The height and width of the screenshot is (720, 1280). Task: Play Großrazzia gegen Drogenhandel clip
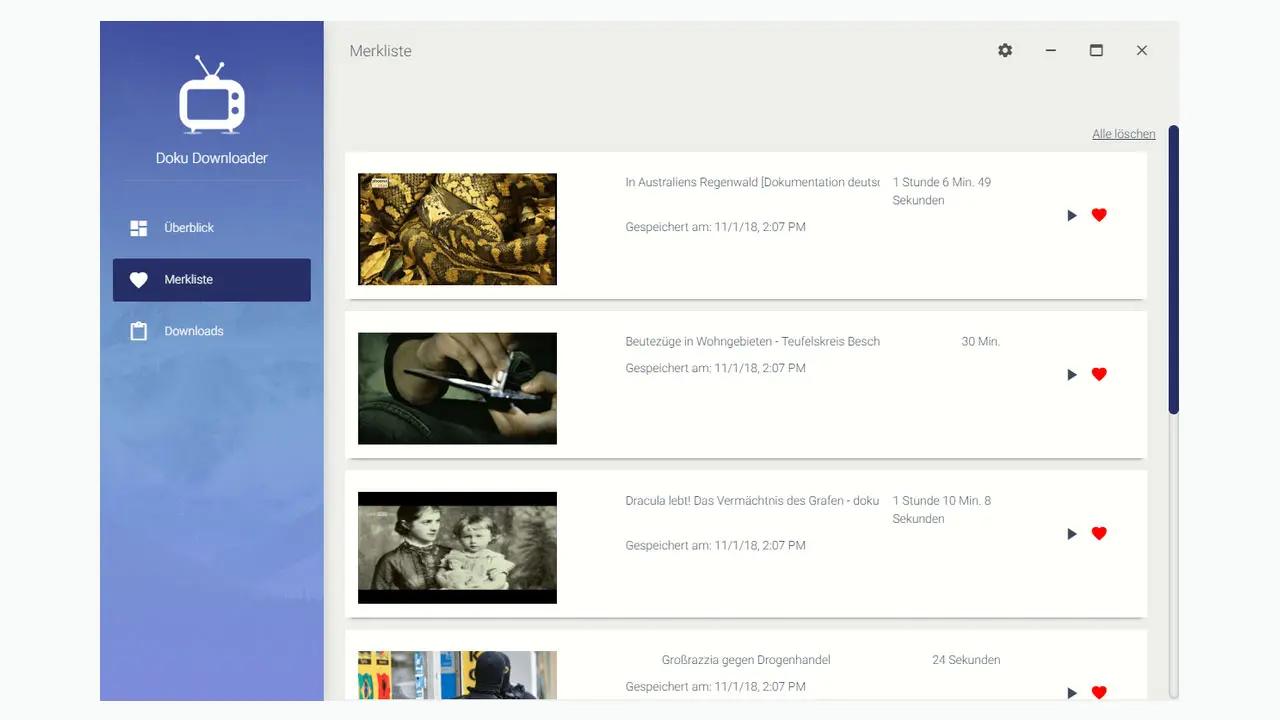[x=1072, y=692]
